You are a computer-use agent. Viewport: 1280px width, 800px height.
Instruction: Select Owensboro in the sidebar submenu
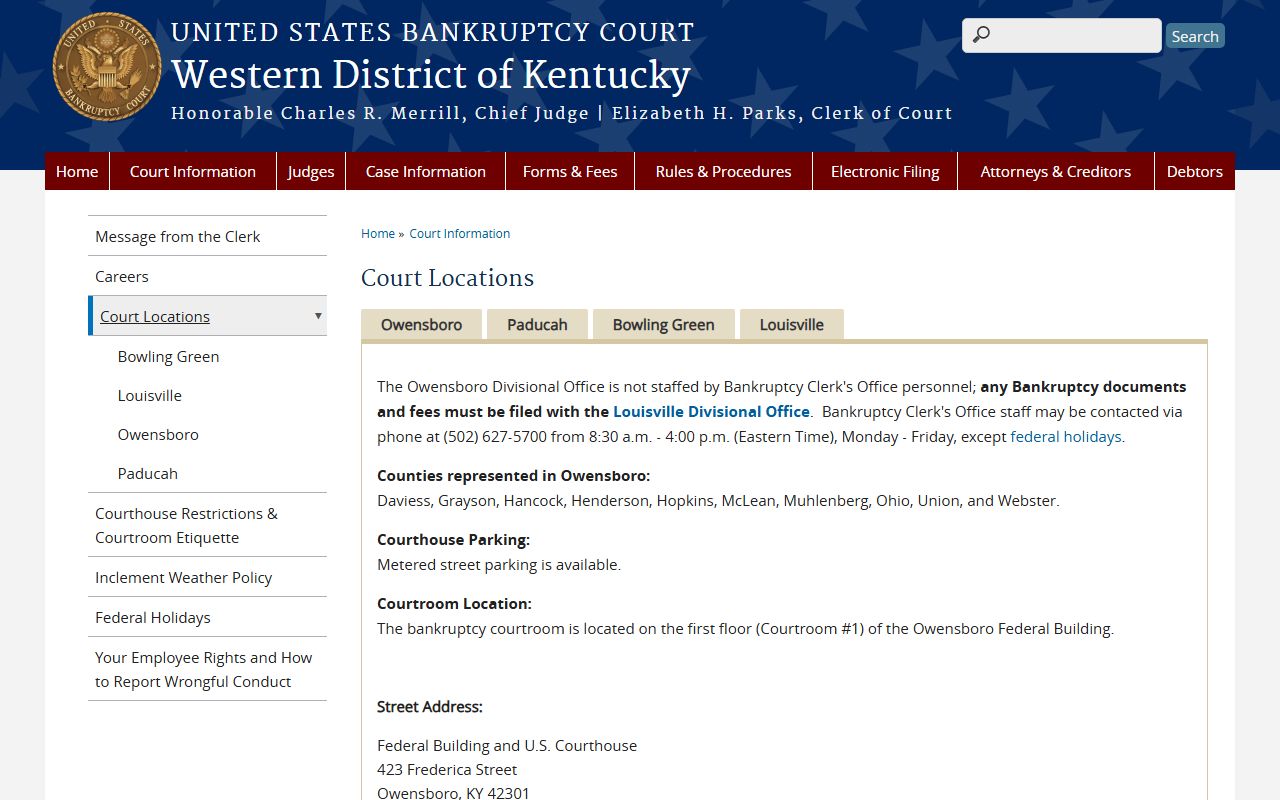point(158,434)
